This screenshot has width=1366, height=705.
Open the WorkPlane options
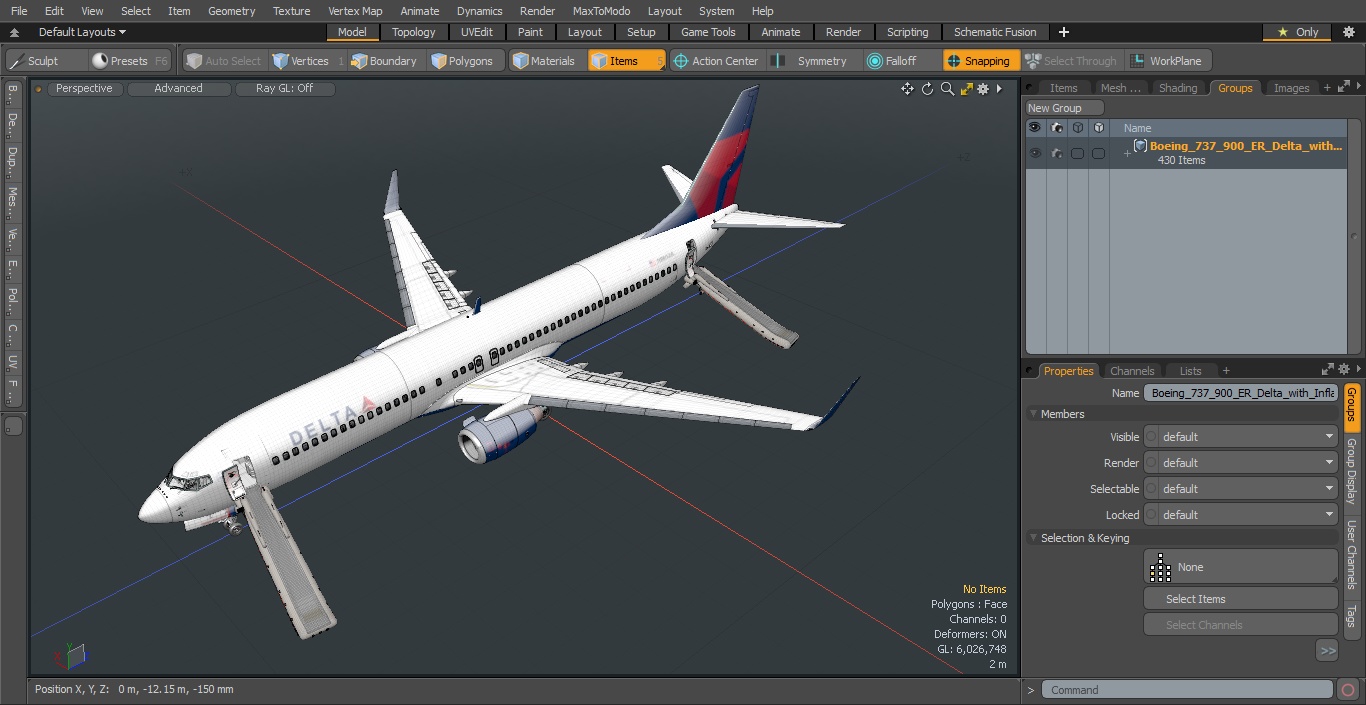coord(1167,61)
